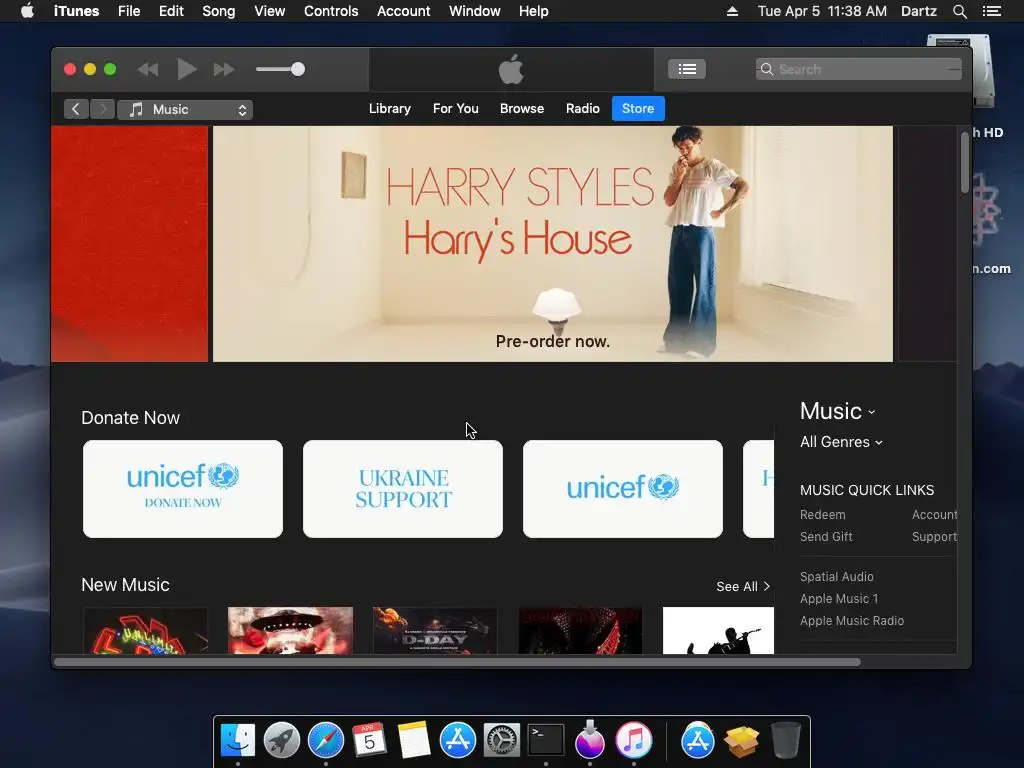
Task: Open Finder from the Dock
Action: tap(238, 741)
